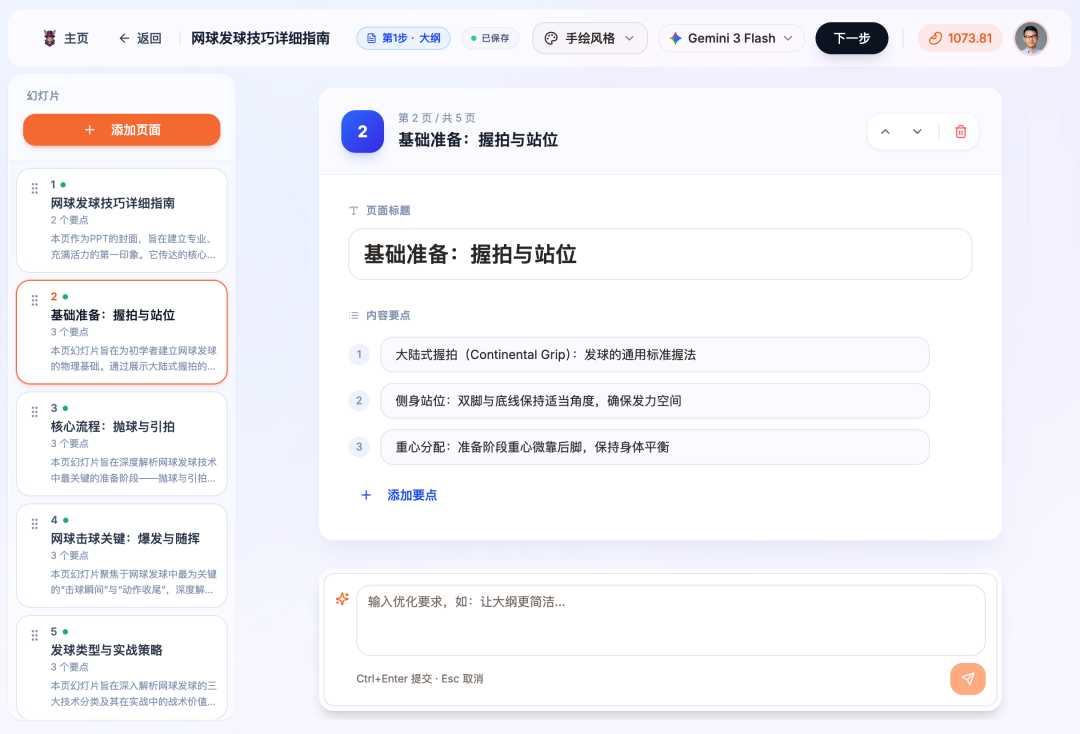Click the orange send arrow button

[967, 679]
